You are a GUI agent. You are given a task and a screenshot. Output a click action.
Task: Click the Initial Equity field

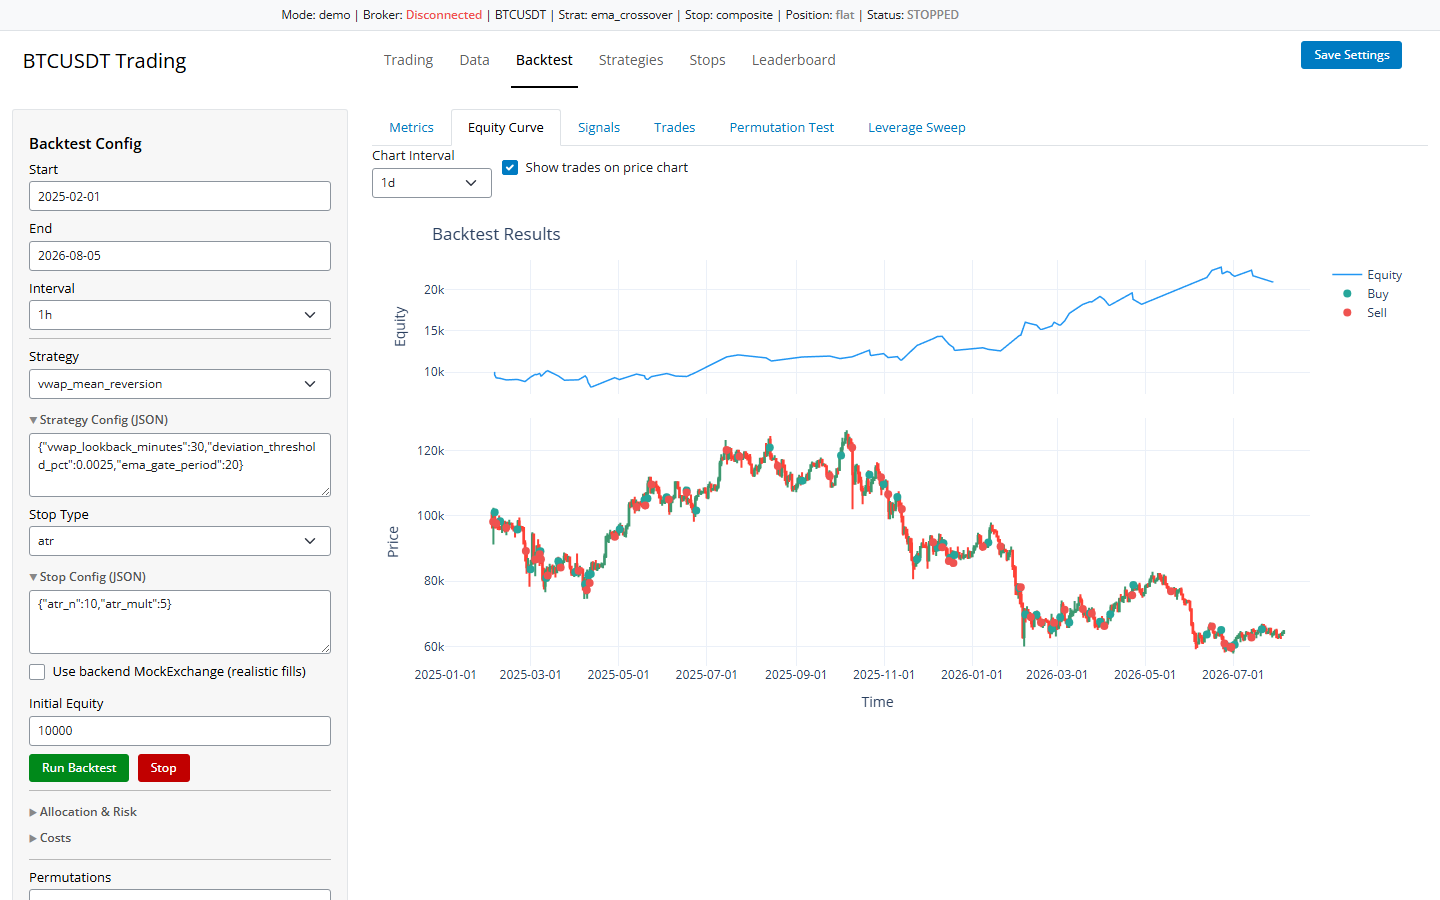[x=180, y=731]
